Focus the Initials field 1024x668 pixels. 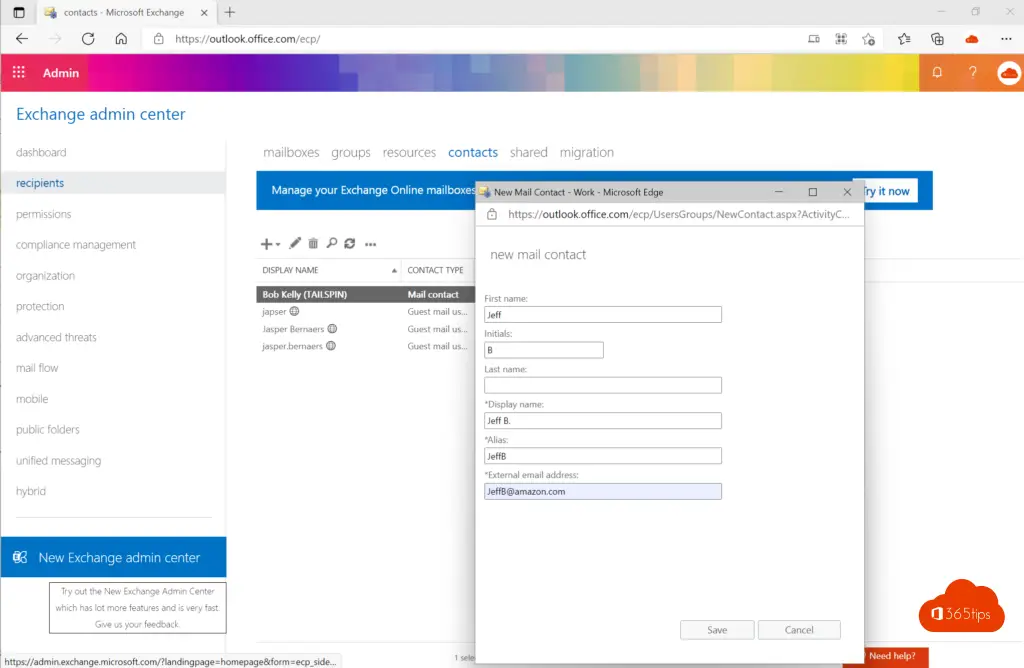tap(543, 350)
